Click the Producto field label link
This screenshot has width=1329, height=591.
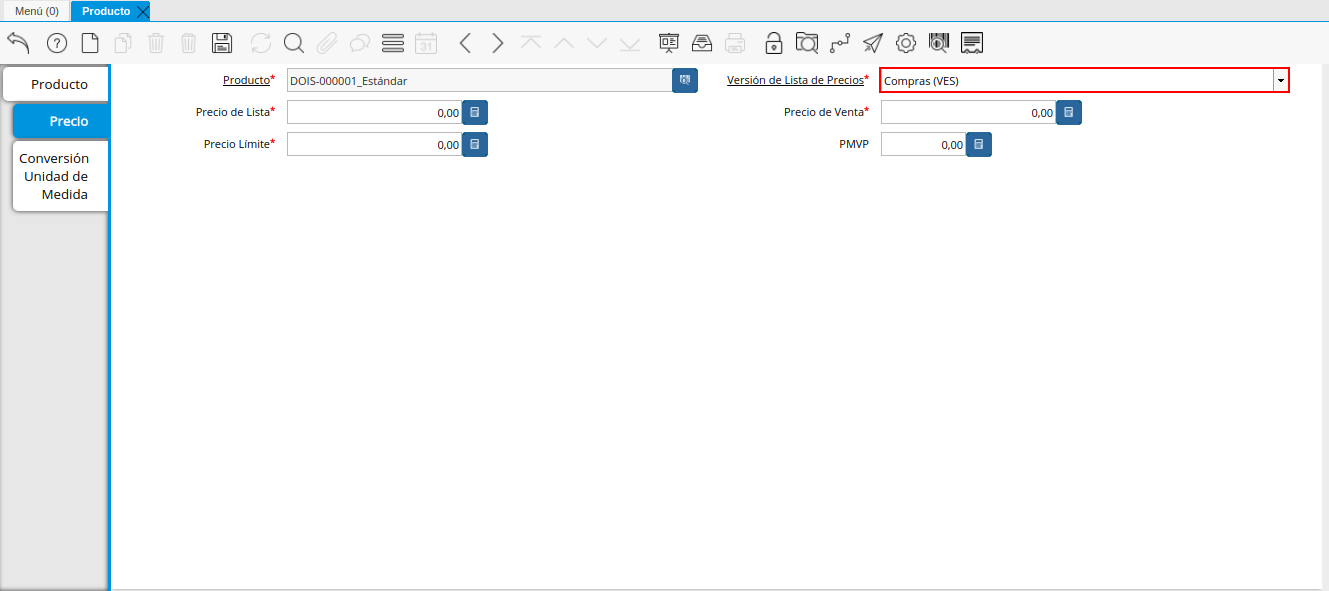(x=246, y=80)
